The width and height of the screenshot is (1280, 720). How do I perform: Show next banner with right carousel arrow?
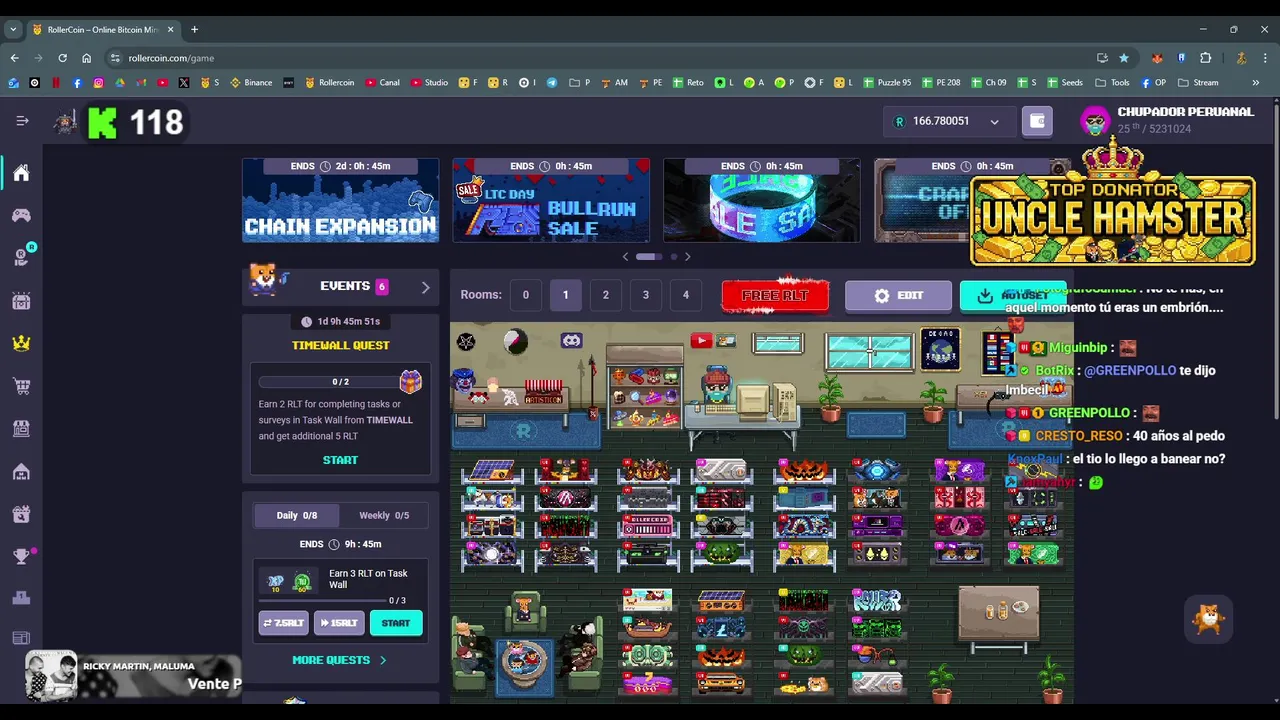point(687,257)
